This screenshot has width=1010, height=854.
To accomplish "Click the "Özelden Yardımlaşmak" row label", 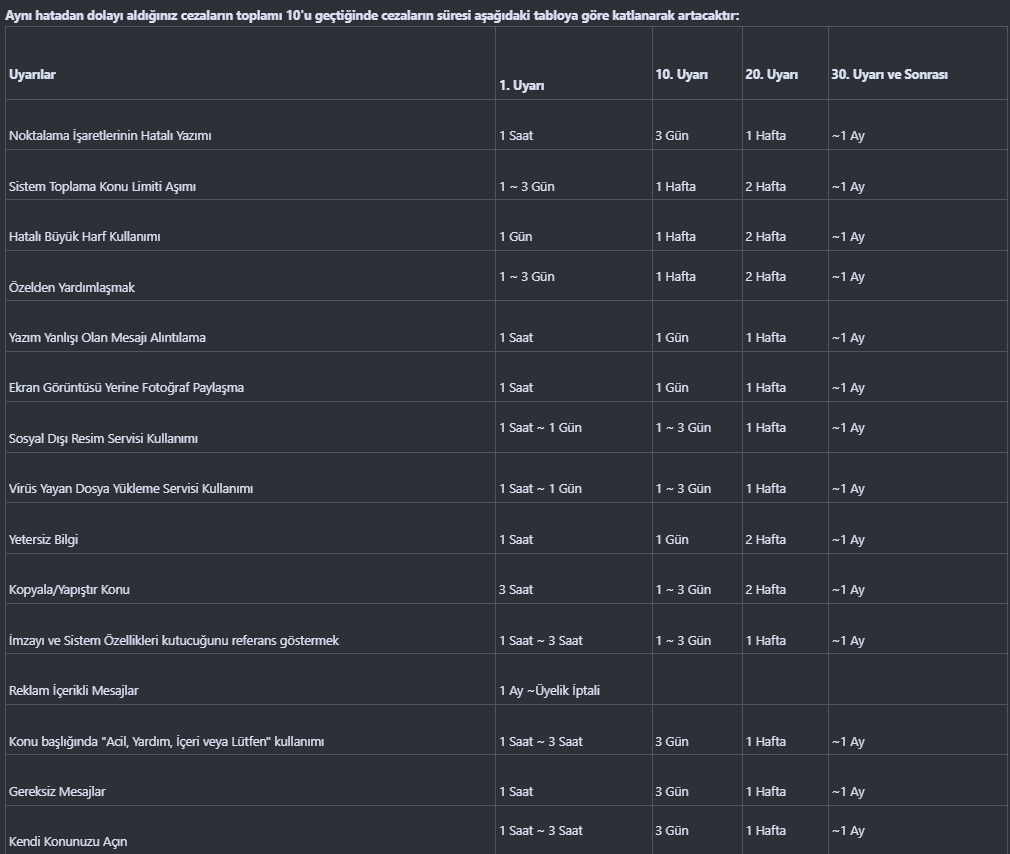I will [x=71, y=288].
